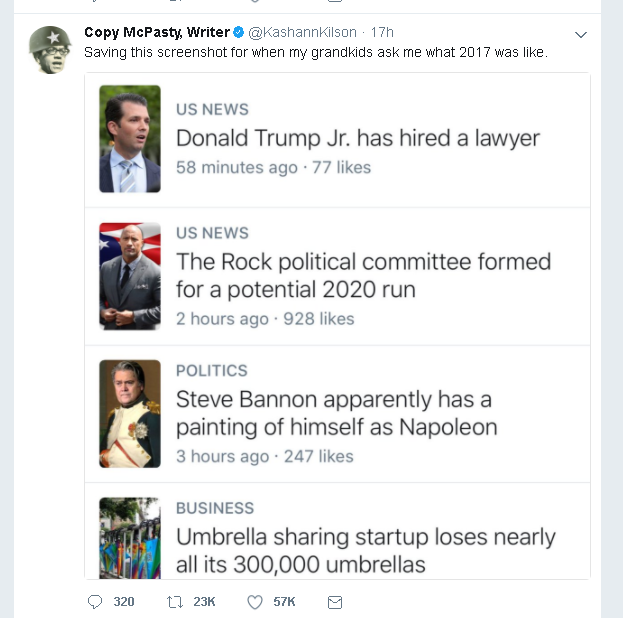This screenshot has height=618, width=623.
Task: Send tweet via direct message envelope icon
Action: [335, 602]
